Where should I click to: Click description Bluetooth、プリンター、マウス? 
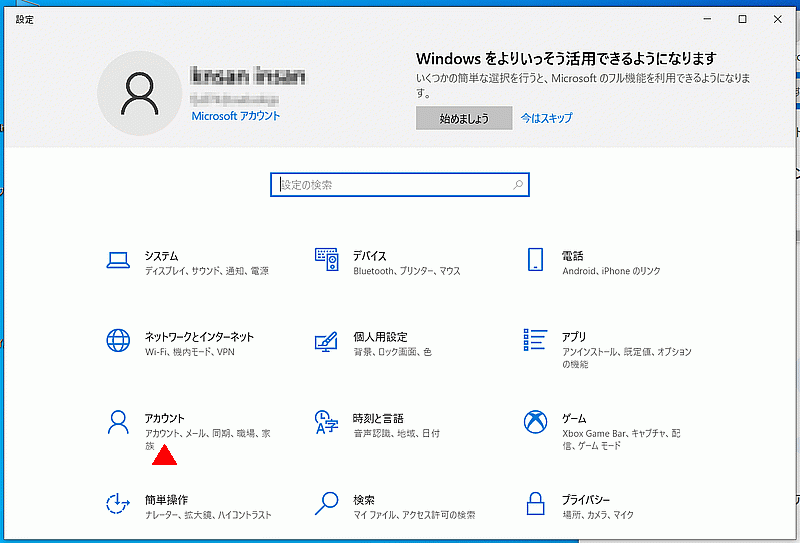(407, 271)
